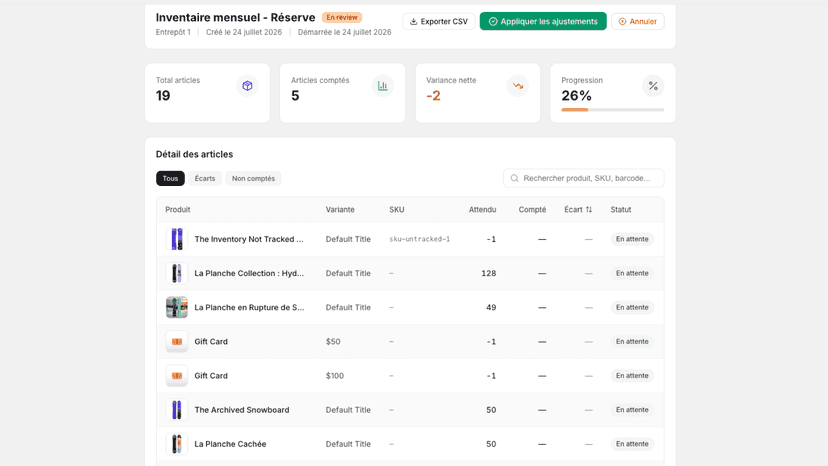The height and width of the screenshot is (466, 828).
Task: Switch to the Écarts filter tab
Action: (x=205, y=179)
